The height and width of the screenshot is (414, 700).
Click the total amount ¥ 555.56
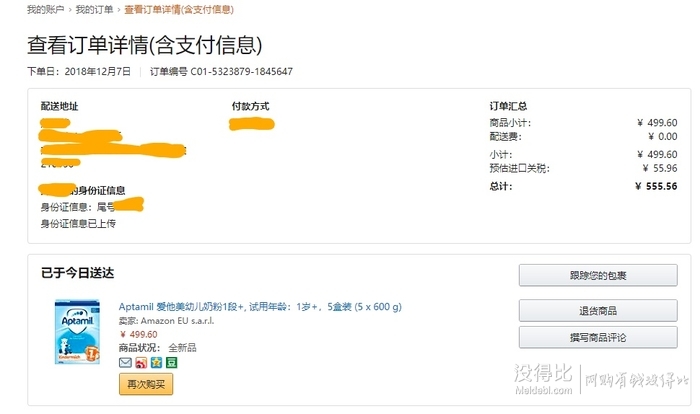coord(656,186)
